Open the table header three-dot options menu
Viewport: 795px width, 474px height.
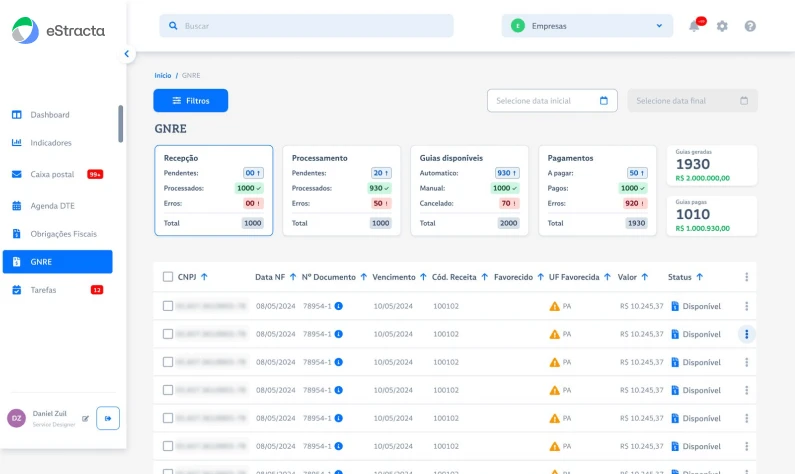pyautogui.click(x=746, y=277)
